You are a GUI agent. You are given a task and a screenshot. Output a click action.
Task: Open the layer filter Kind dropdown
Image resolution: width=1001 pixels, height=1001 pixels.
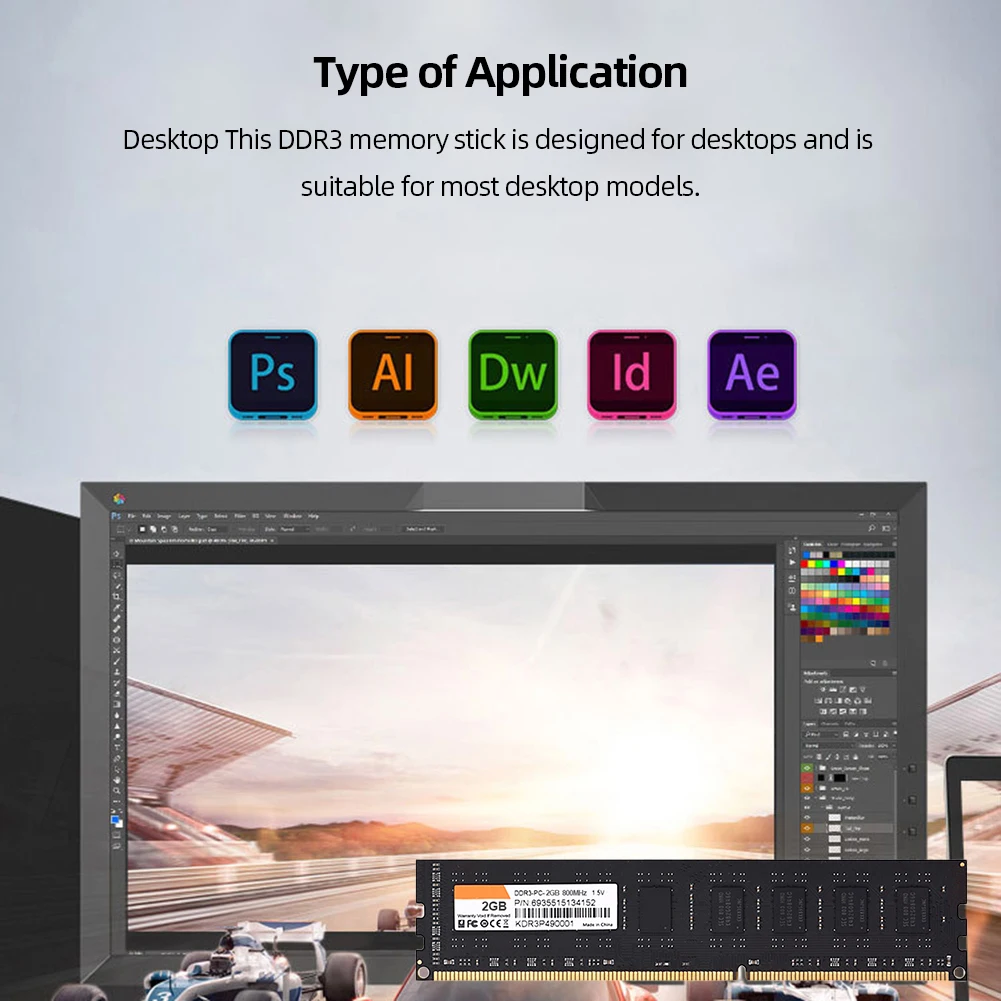click(x=822, y=734)
